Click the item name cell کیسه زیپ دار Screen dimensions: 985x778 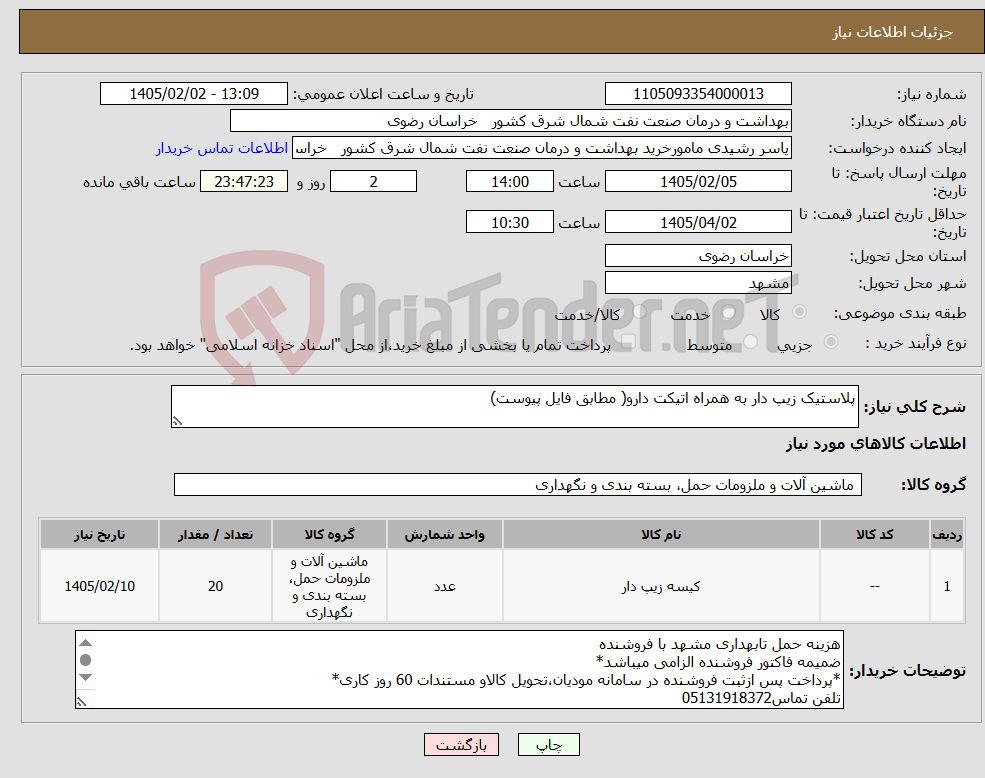point(661,586)
